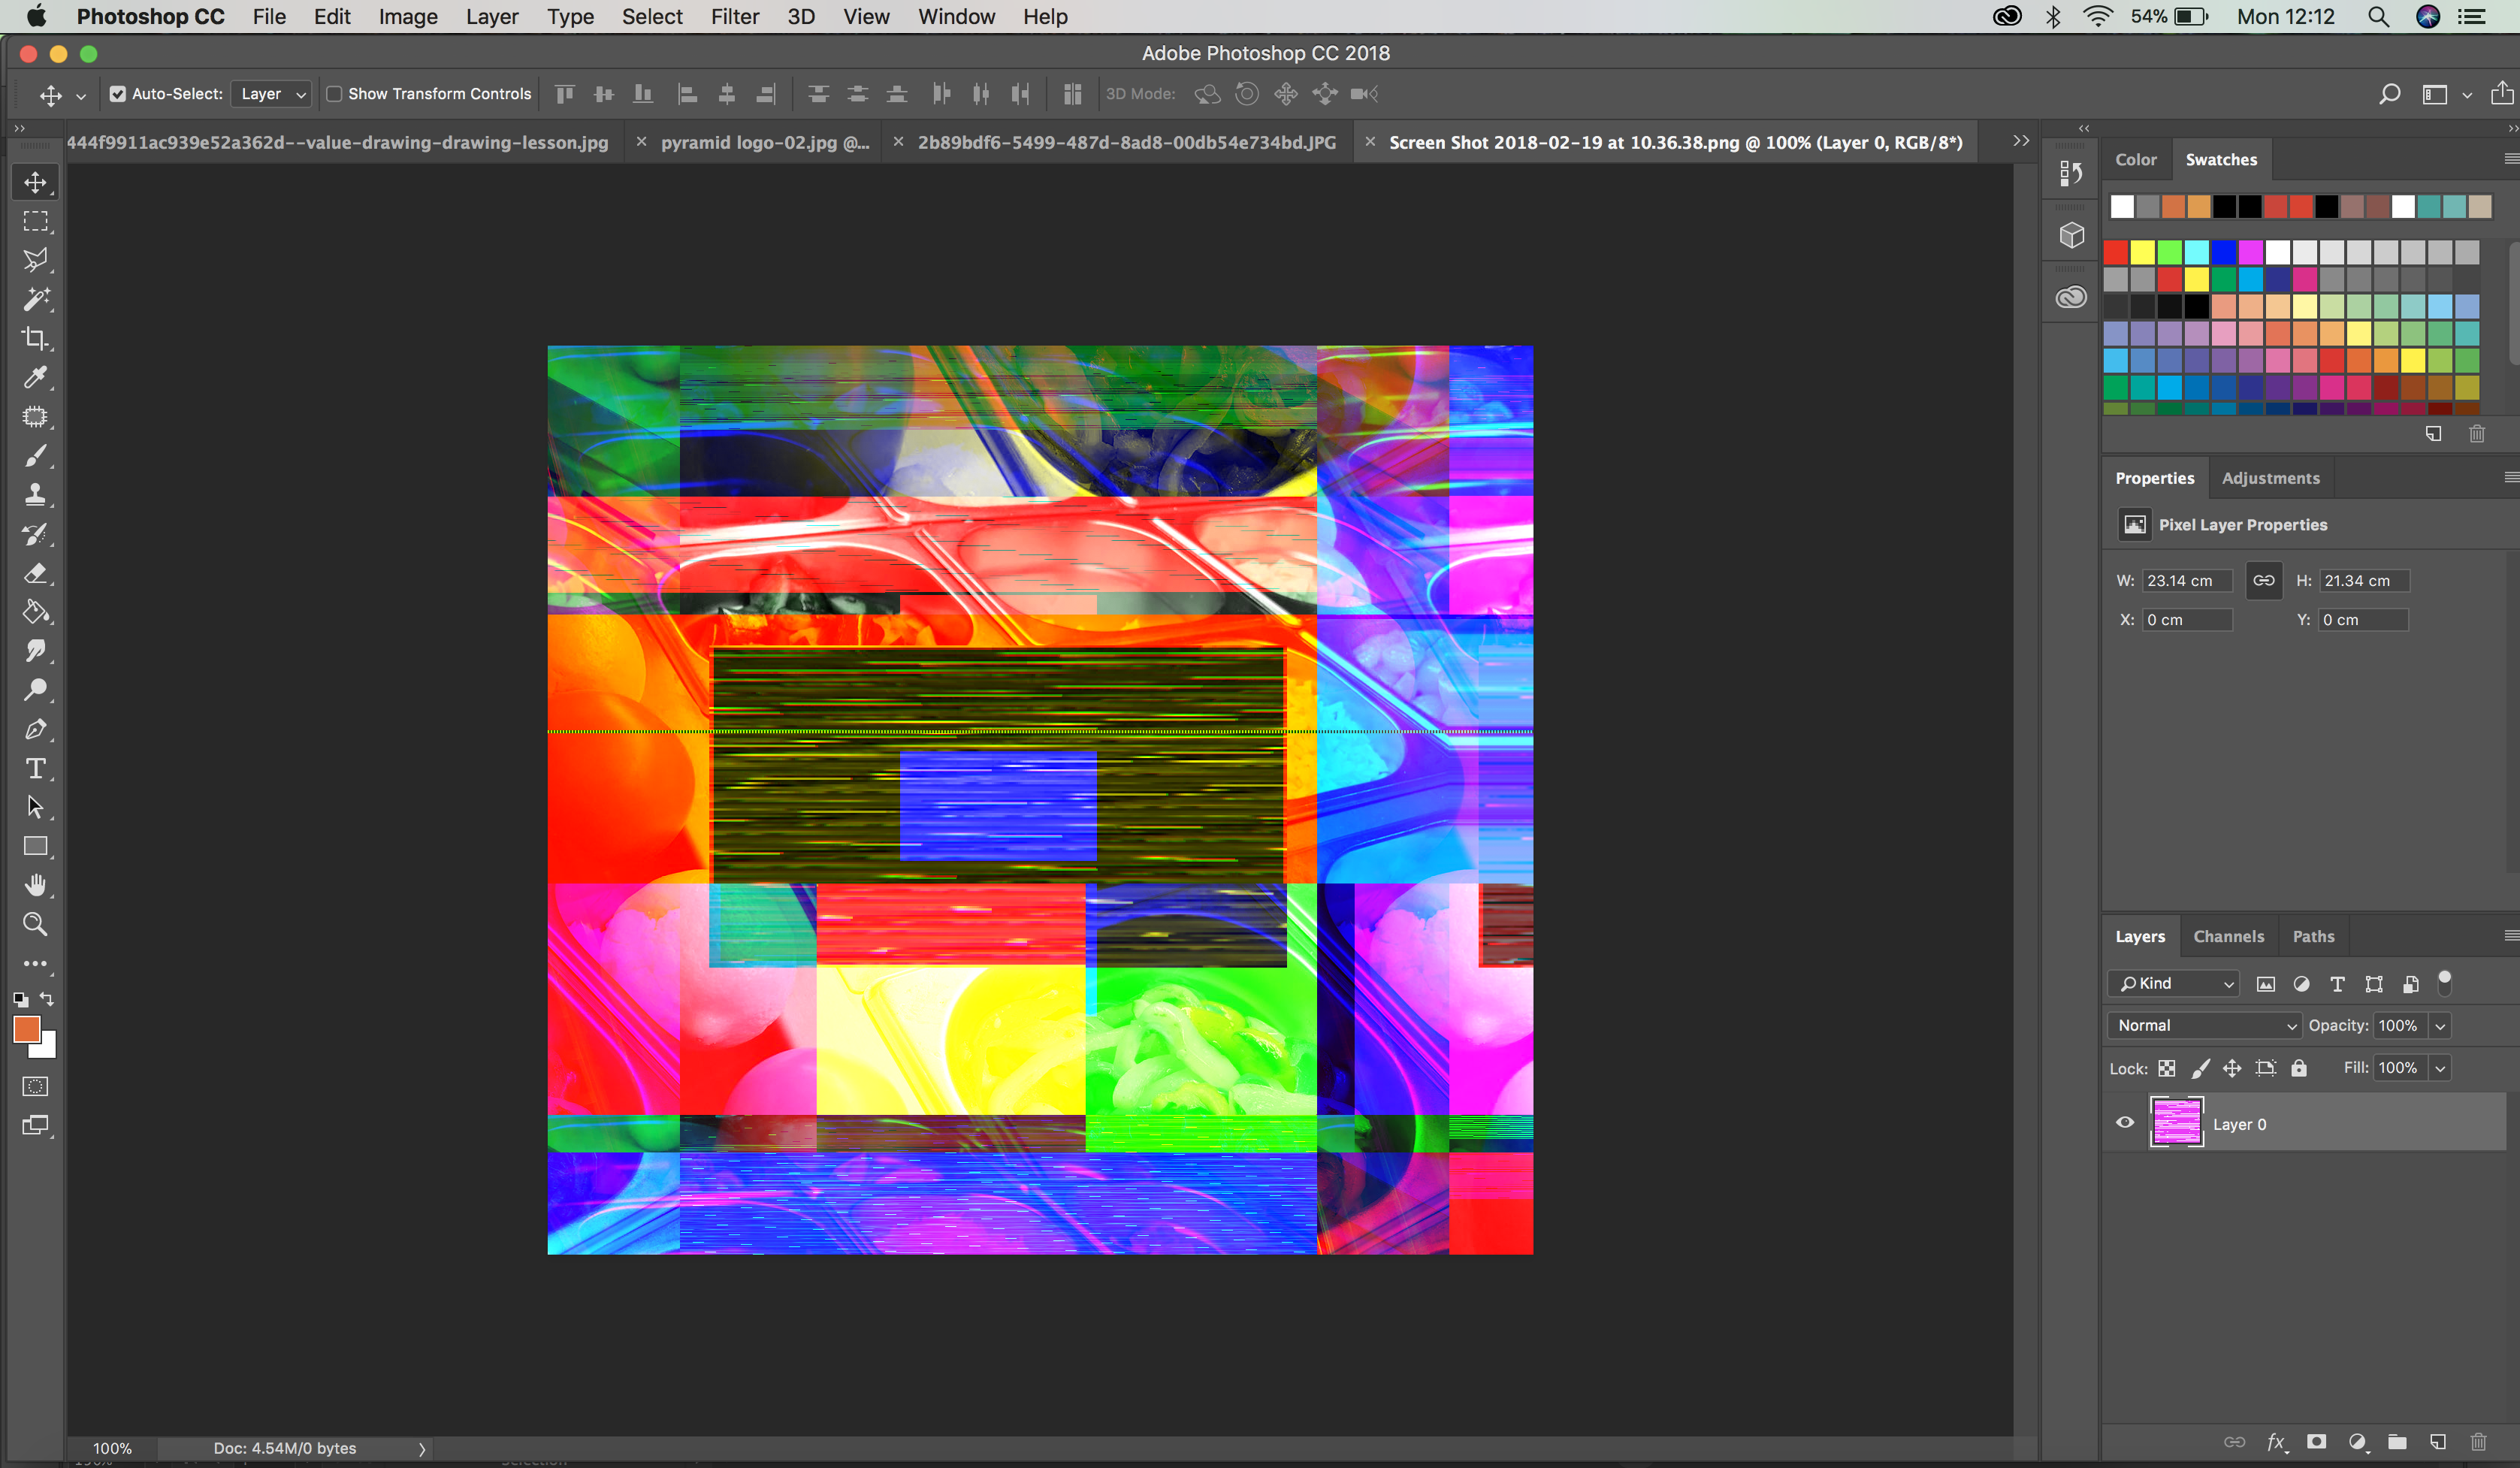Screen dimensions: 2520x1468
Task: Toggle visibility of Layer 0
Action: tap(2123, 1122)
